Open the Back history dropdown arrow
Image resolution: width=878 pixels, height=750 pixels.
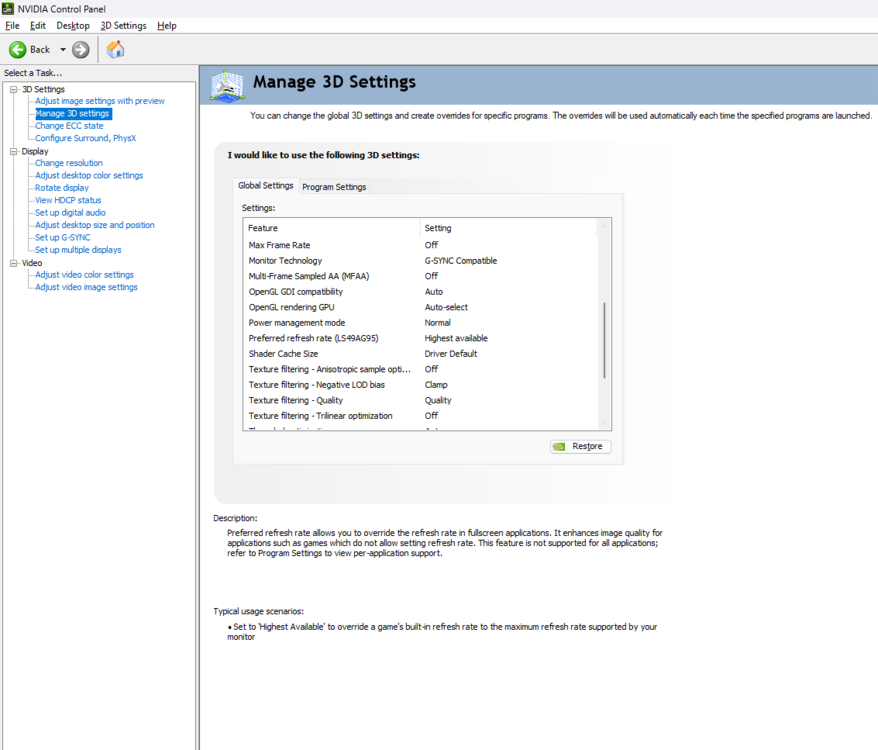63,50
